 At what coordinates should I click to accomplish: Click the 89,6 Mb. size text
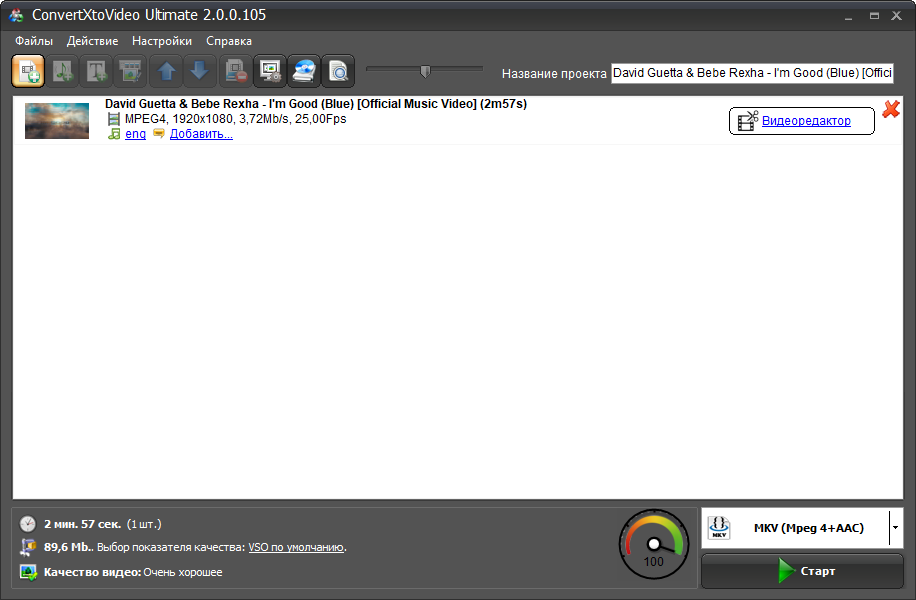pyautogui.click(x=69, y=547)
